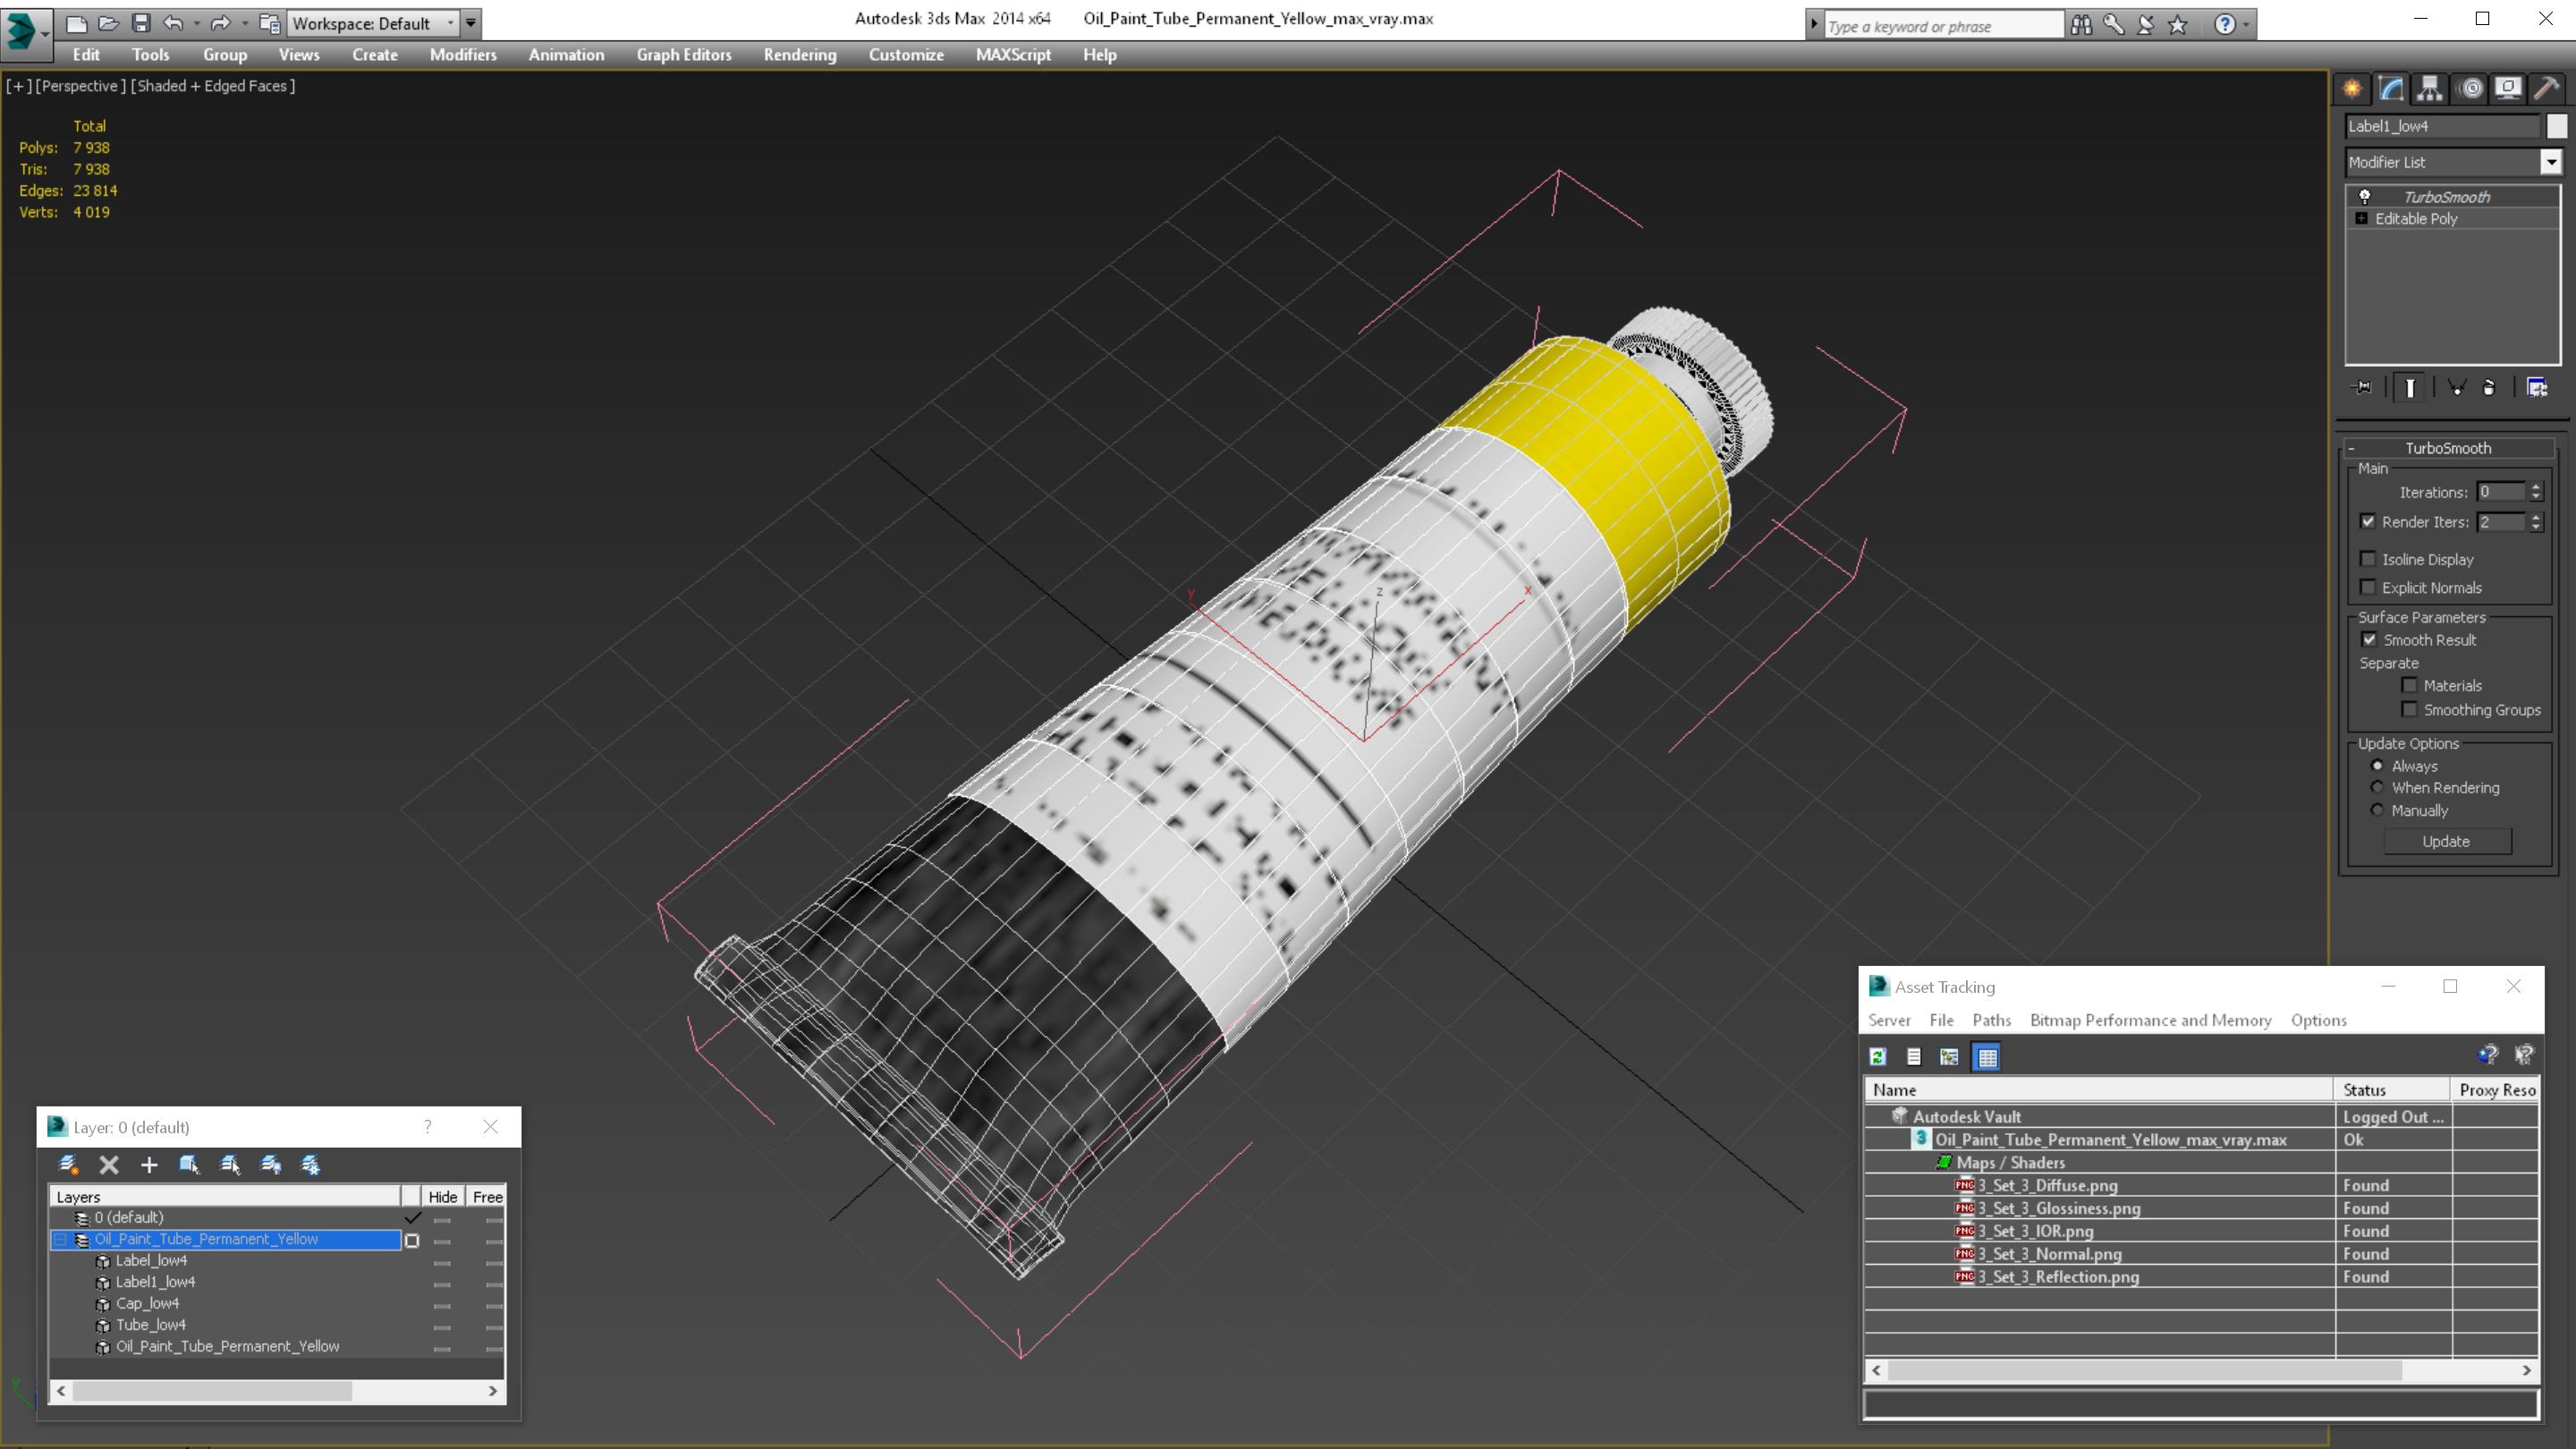
Task: Collapse the TurboSmooth rollout
Action: coord(2352,448)
